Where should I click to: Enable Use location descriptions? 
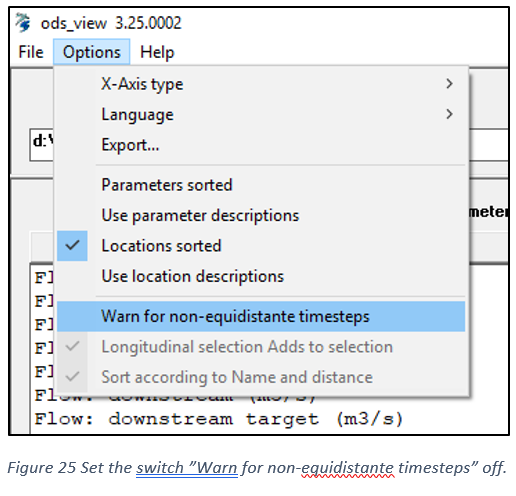click(x=261, y=276)
